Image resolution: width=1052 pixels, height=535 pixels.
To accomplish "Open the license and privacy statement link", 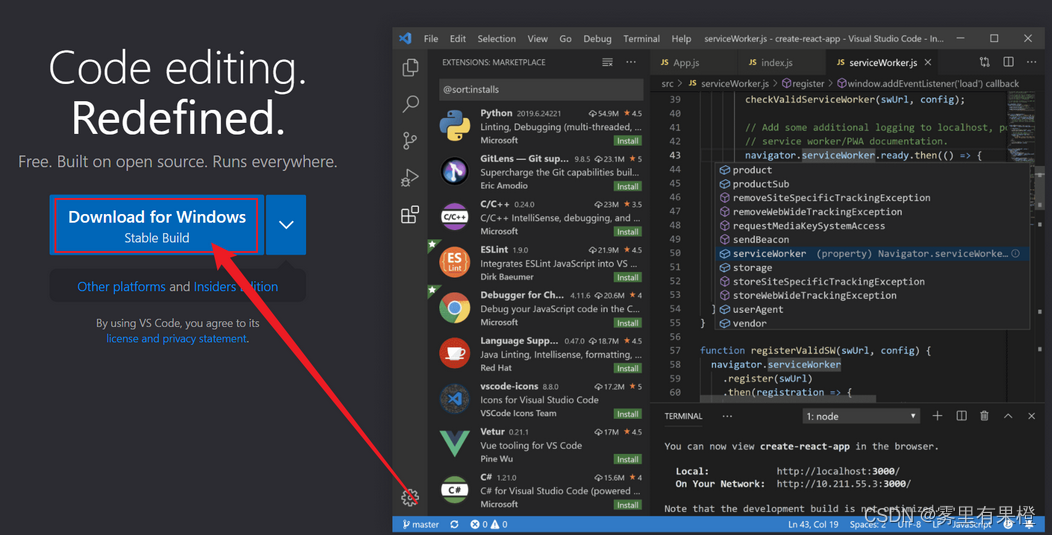I will pyautogui.click(x=176, y=338).
